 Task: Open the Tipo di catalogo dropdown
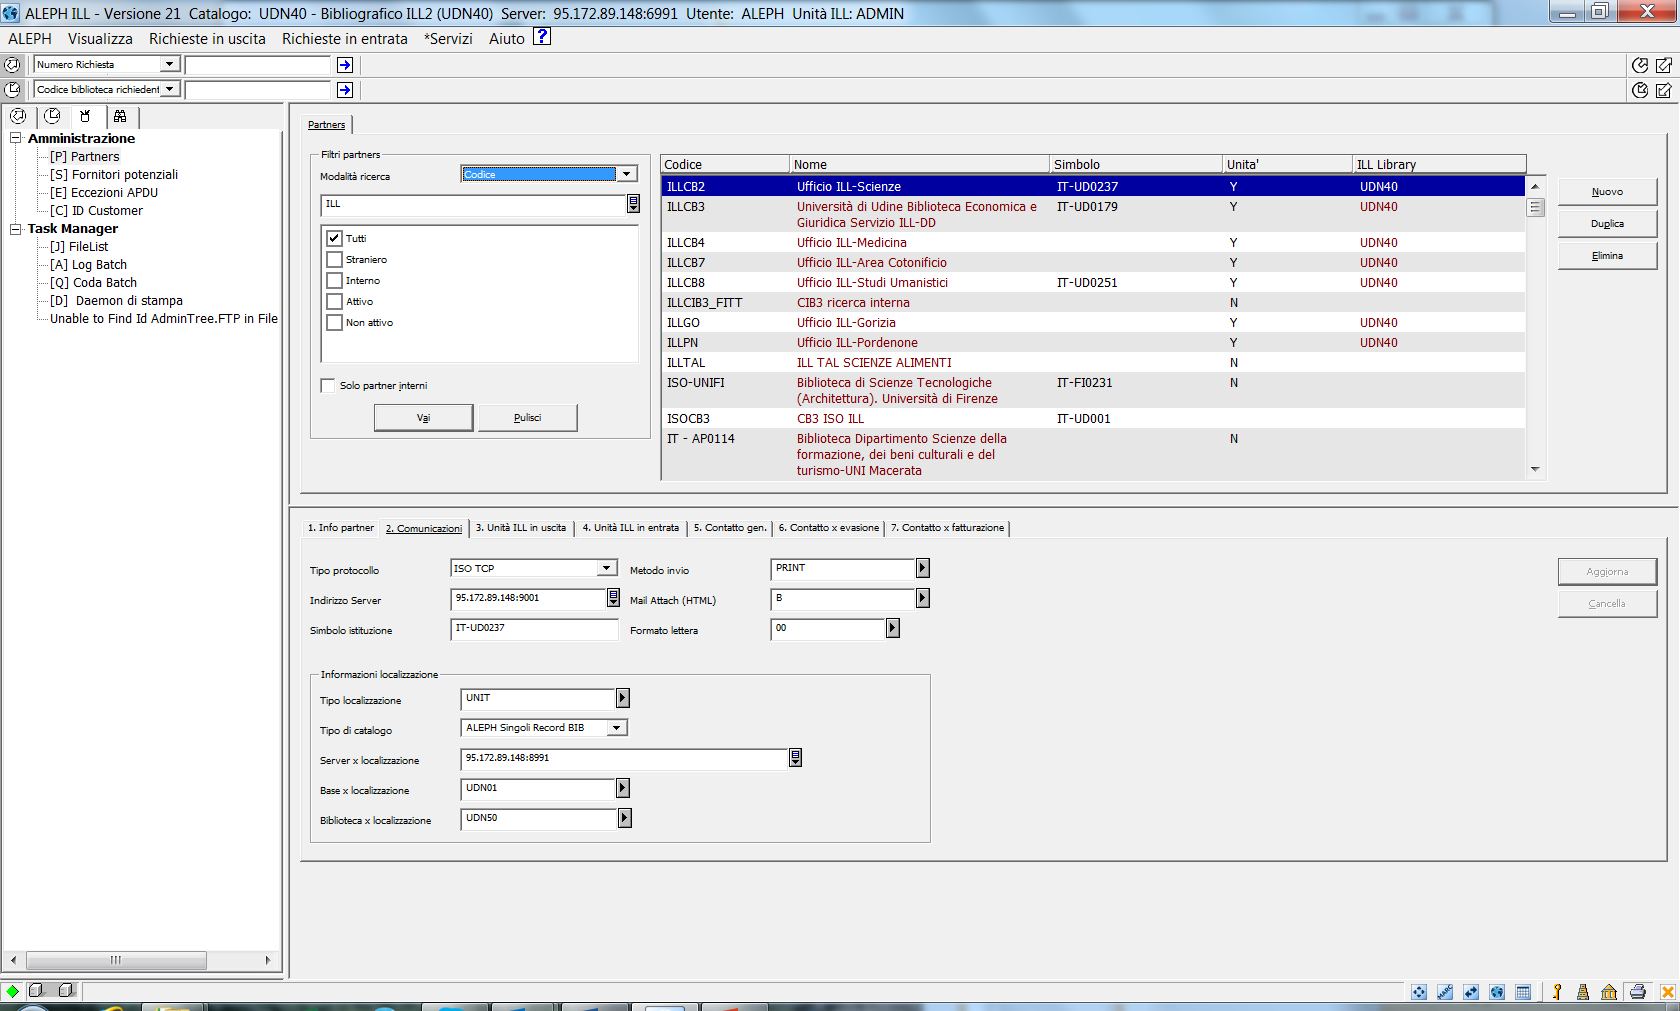(617, 728)
